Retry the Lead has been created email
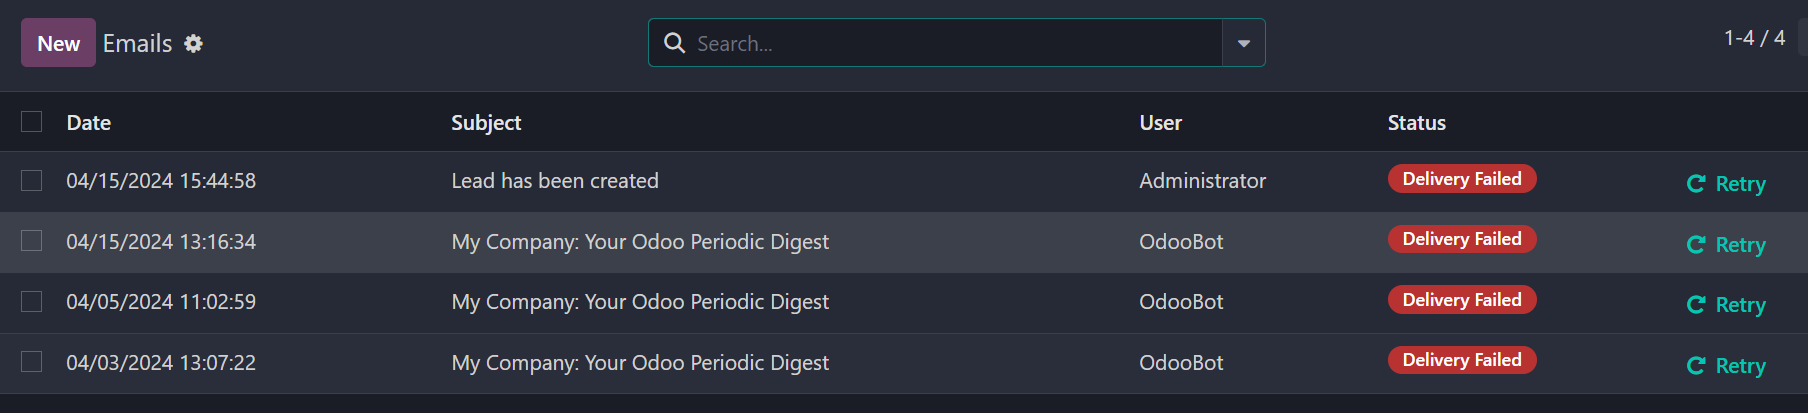 [1726, 183]
